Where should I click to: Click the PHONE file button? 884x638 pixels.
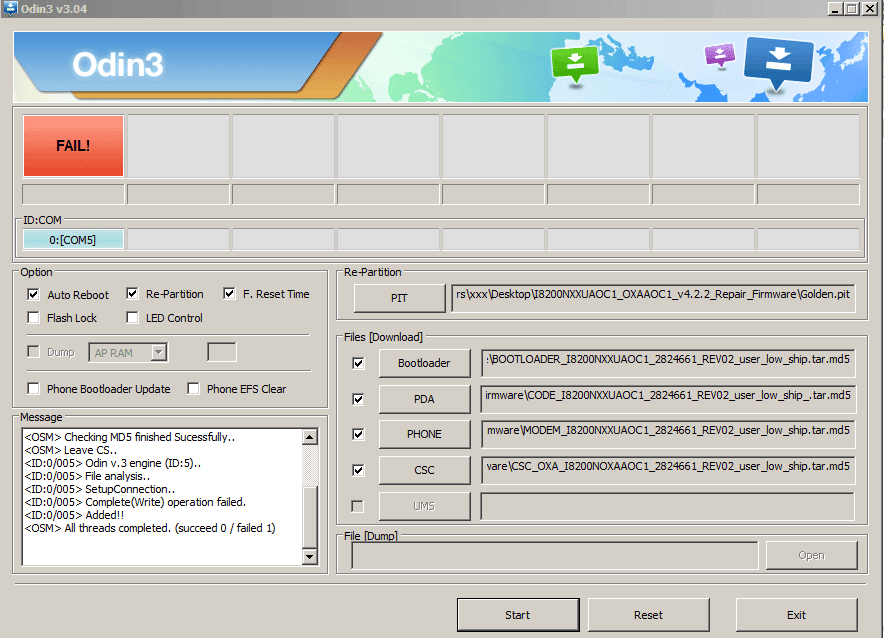tap(424, 434)
